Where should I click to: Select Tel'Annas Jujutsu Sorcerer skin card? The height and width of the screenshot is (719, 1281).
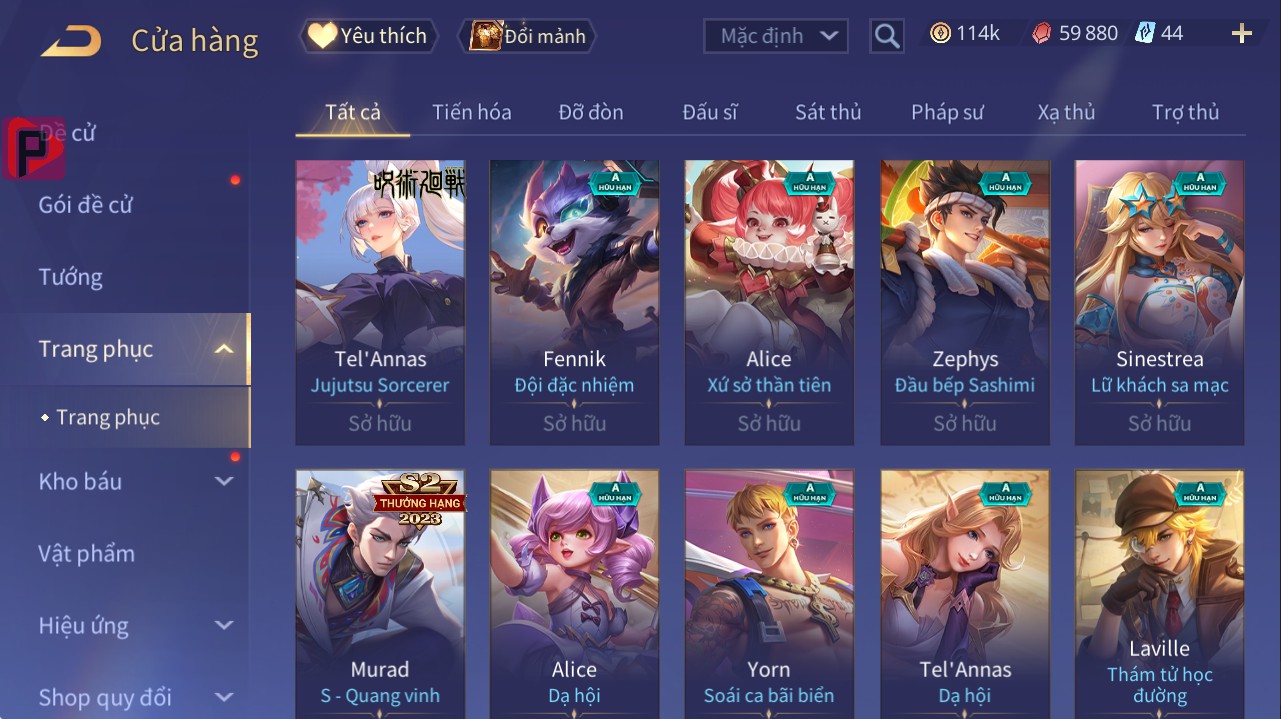tap(380, 302)
